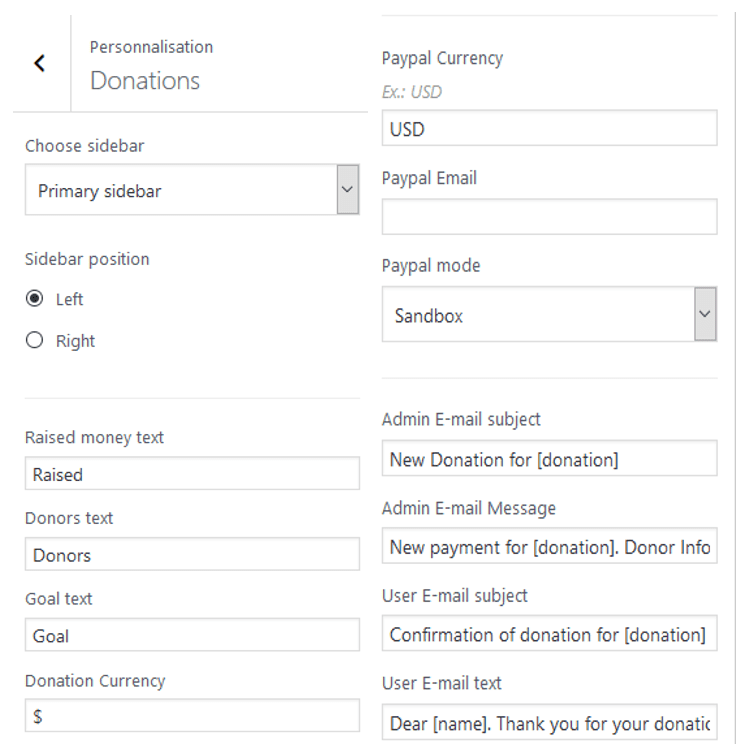Click the back arrow beside Personnalisation
Screen dimensions: 736x744
pyautogui.click(x=40, y=63)
